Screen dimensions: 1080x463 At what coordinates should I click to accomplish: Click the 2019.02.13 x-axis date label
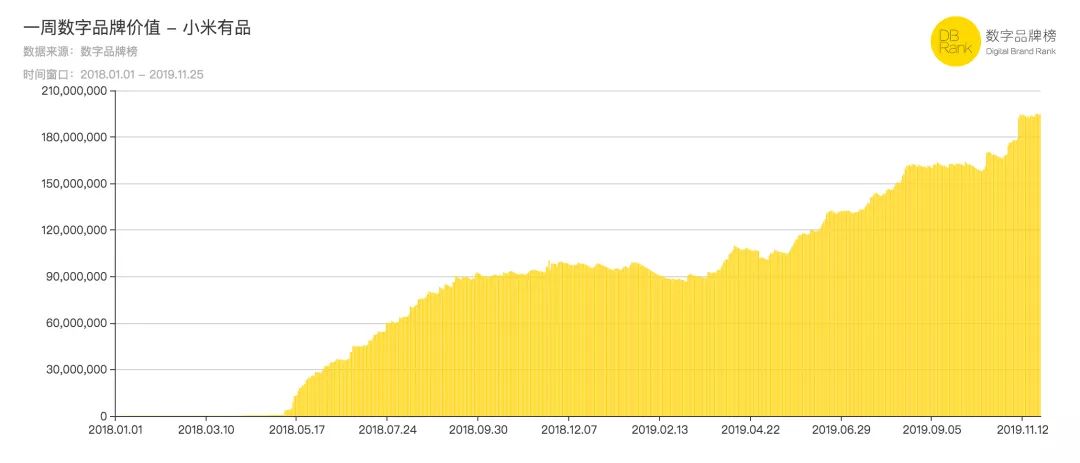click(659, 430)
